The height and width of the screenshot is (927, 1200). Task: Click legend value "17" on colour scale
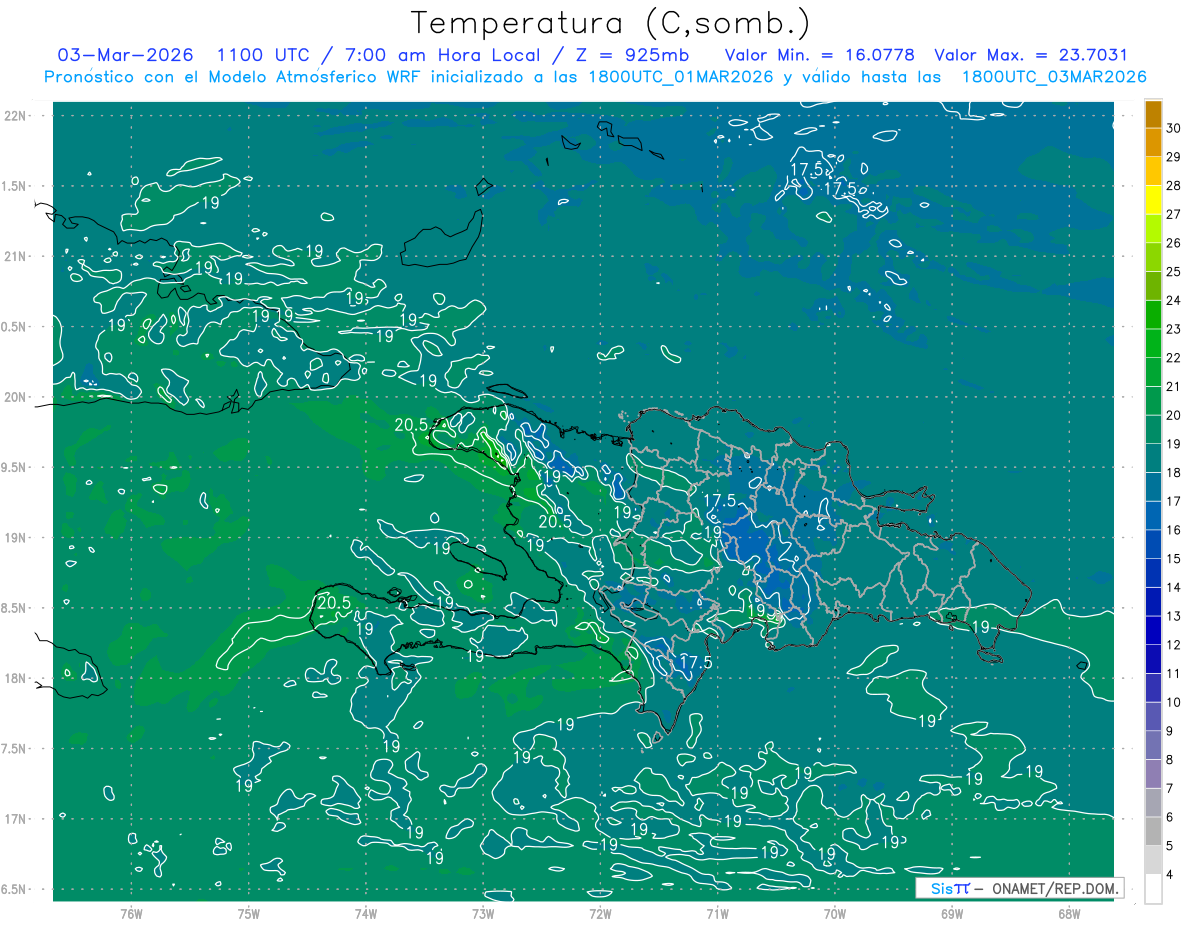1174,501
